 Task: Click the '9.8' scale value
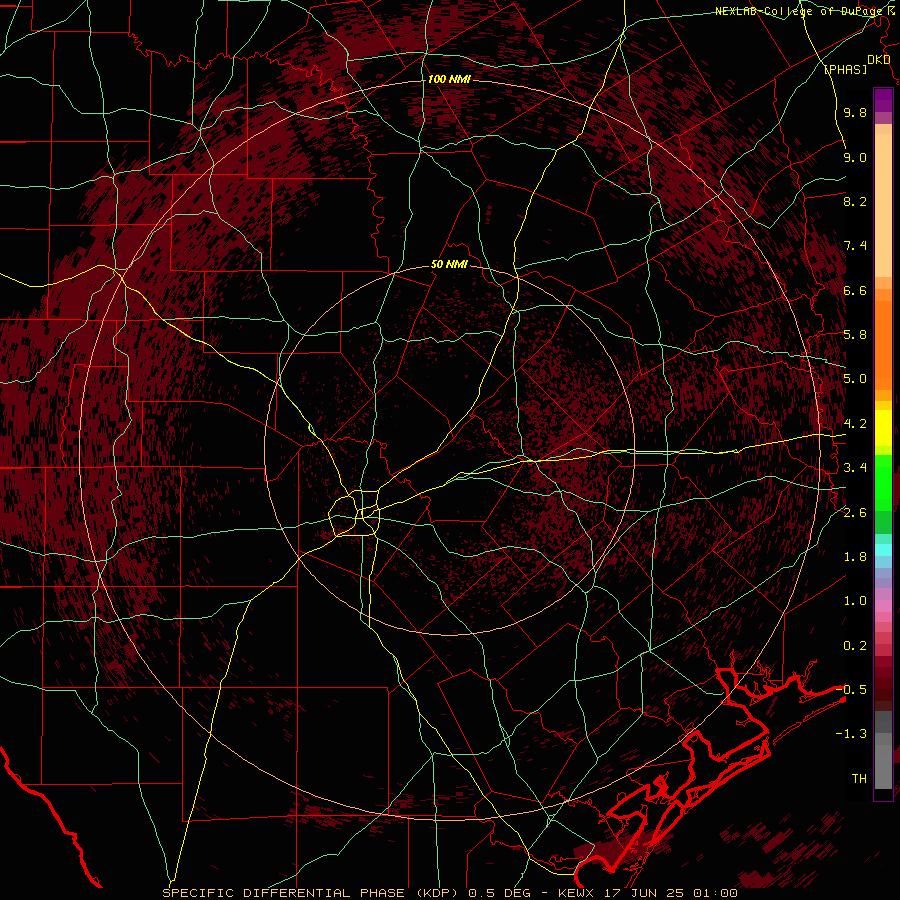pos(855,113)
